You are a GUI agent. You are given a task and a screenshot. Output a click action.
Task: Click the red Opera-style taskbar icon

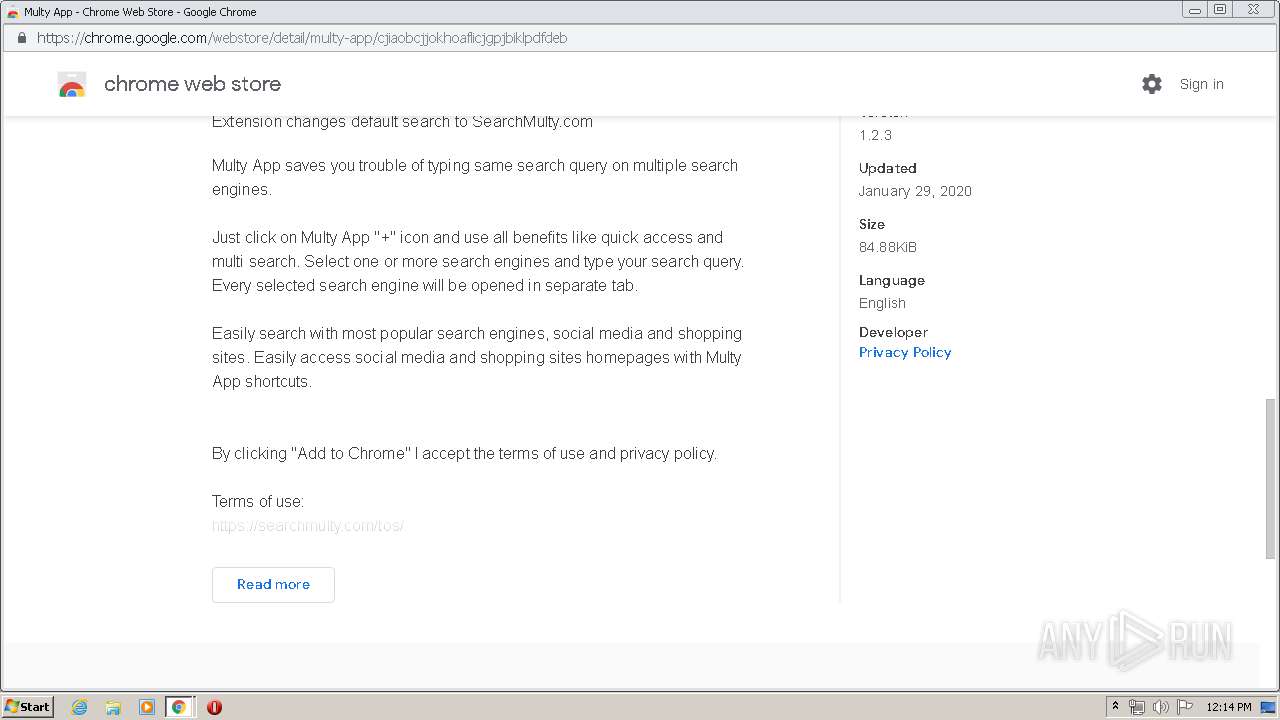click(214, 707)
